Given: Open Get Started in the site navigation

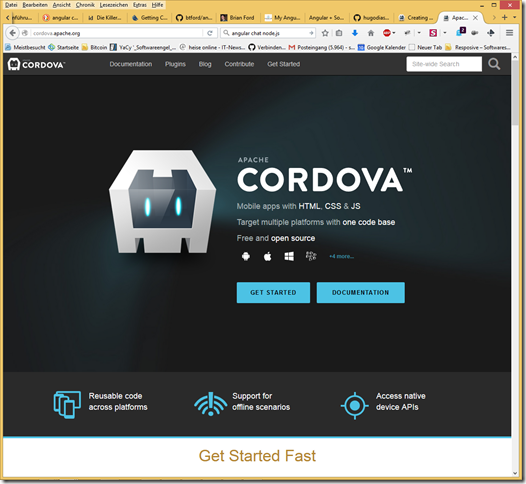Looking at the screenshot, I should pyautogui.click(x=283, y=64).
